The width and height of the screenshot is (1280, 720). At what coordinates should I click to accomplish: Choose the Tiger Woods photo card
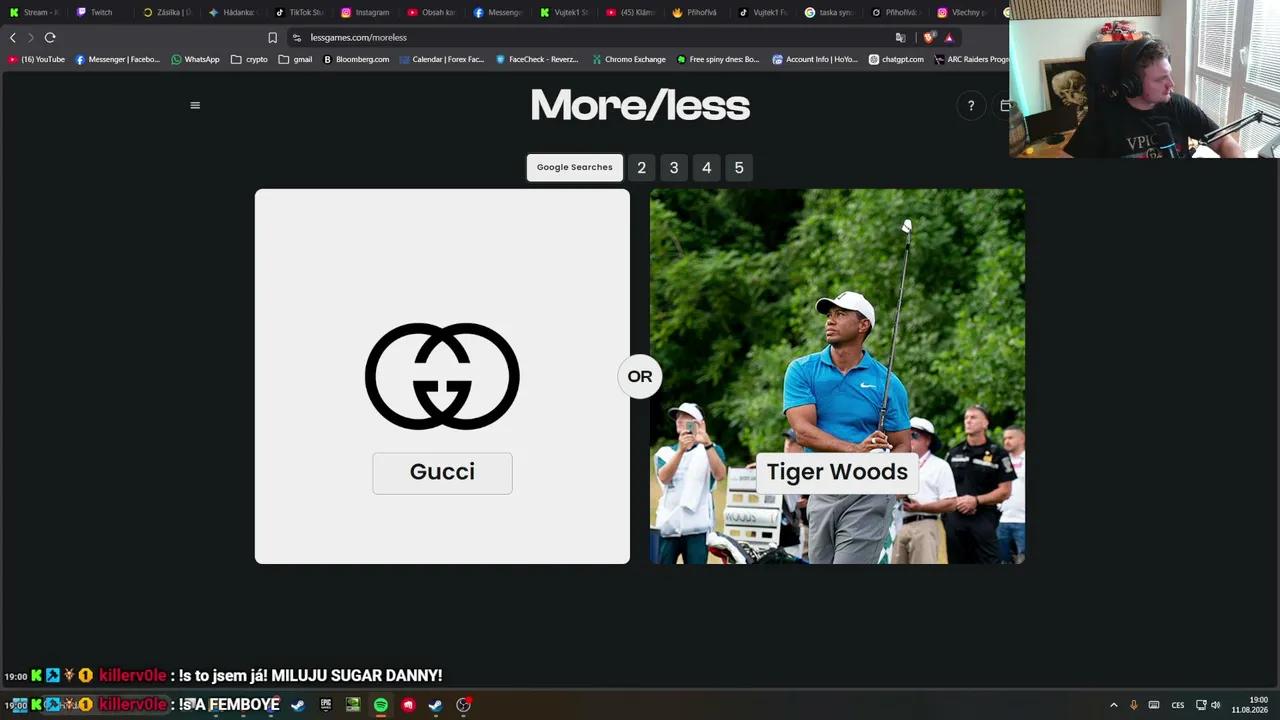coord(837,376)
